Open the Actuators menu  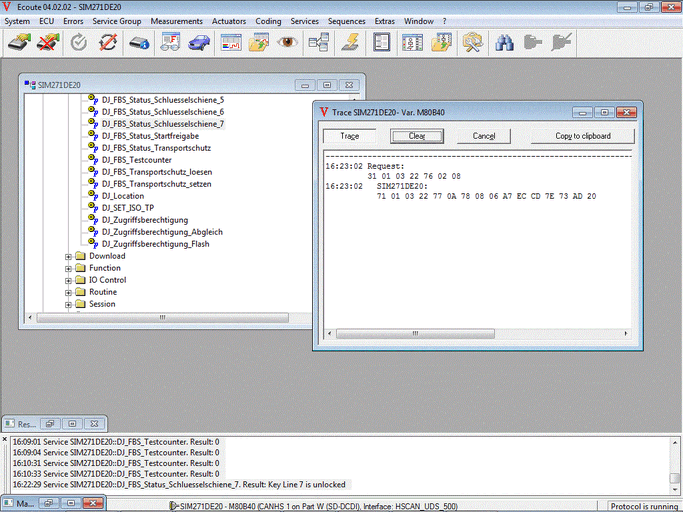tap(229, 21)
